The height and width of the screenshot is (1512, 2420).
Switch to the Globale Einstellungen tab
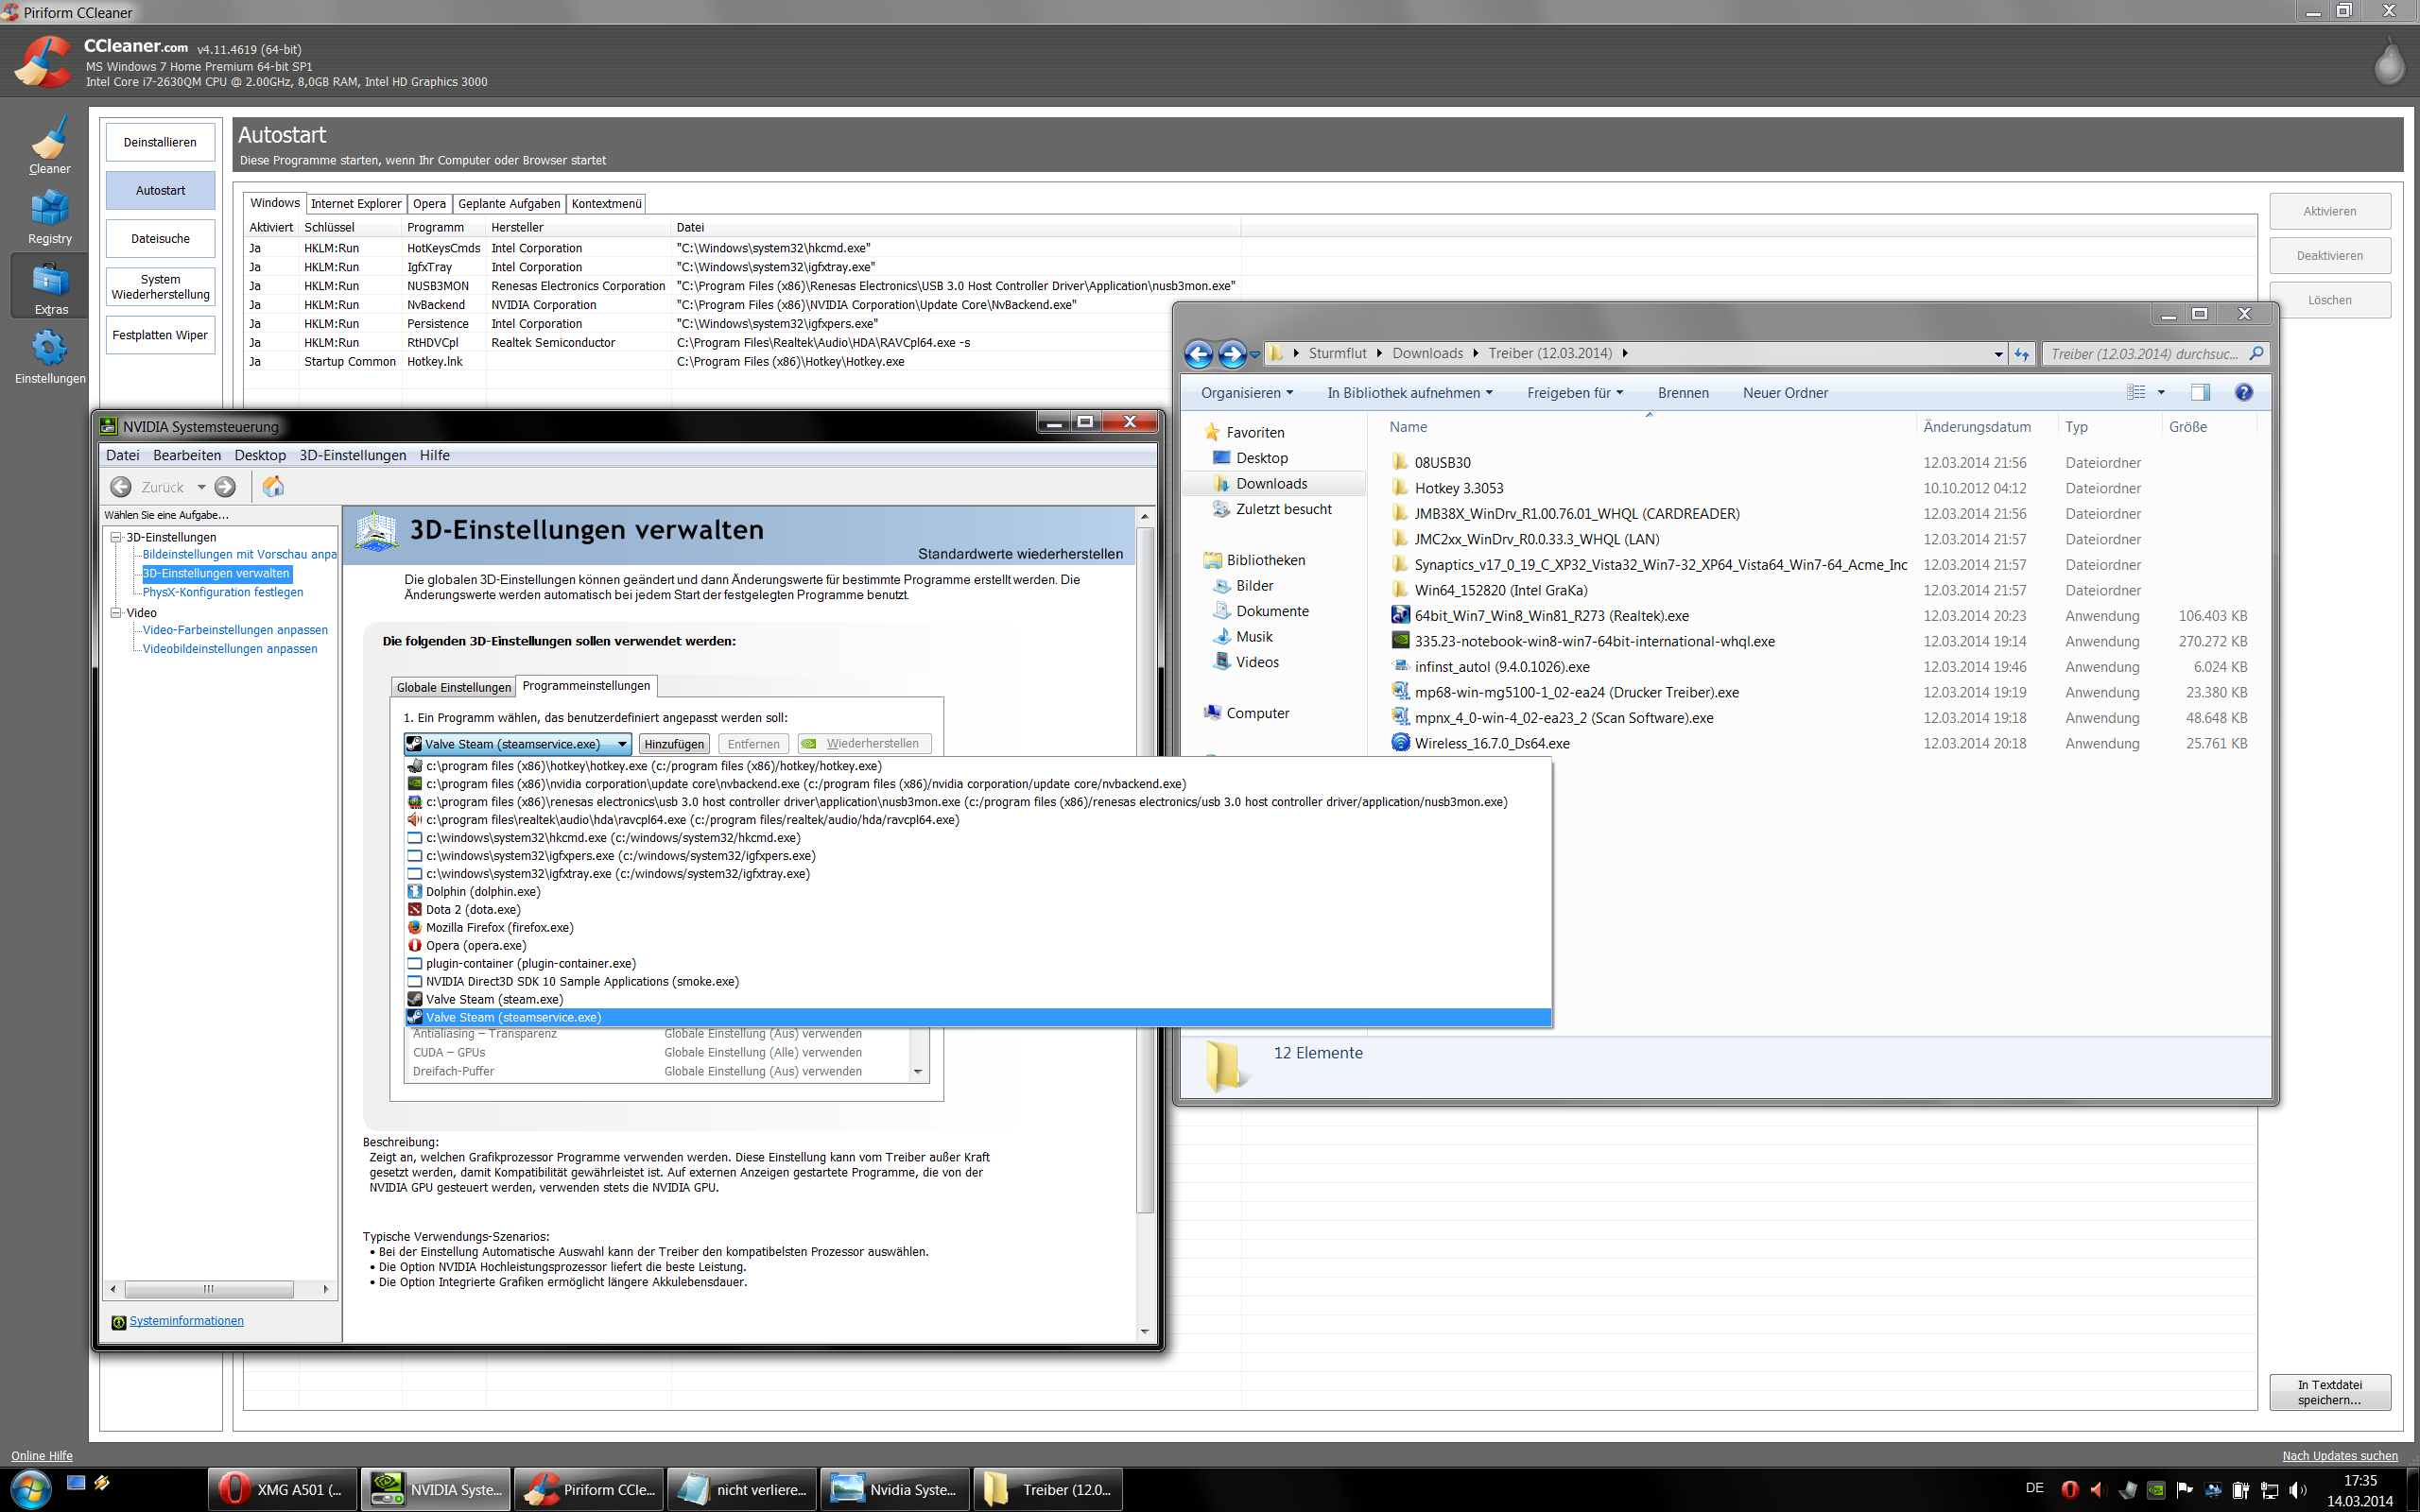click(453, 687)
